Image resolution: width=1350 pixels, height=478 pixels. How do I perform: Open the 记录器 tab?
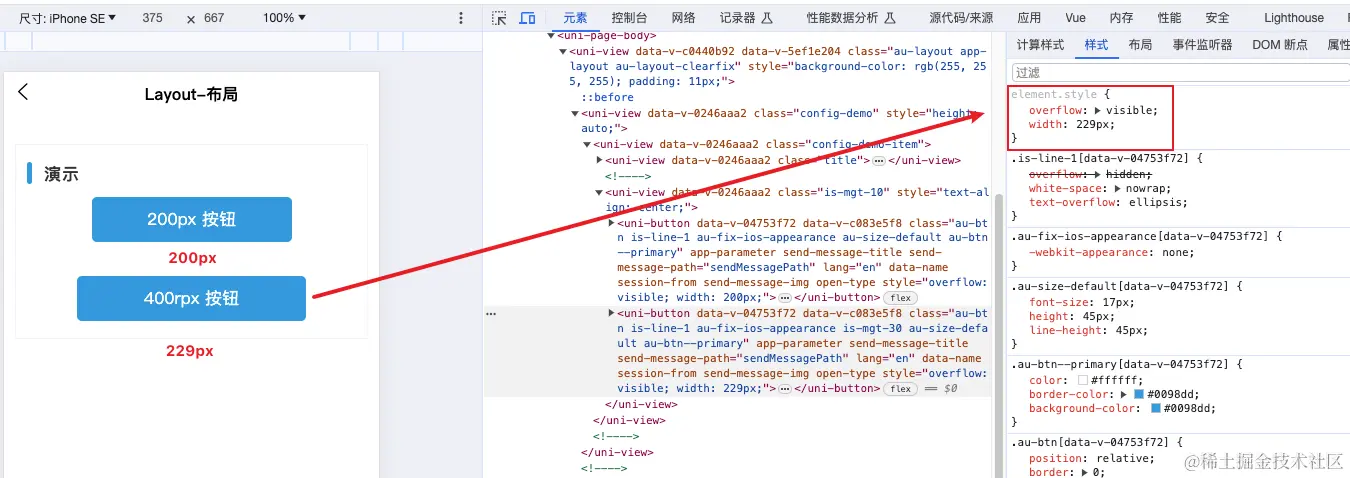[737, 18]
